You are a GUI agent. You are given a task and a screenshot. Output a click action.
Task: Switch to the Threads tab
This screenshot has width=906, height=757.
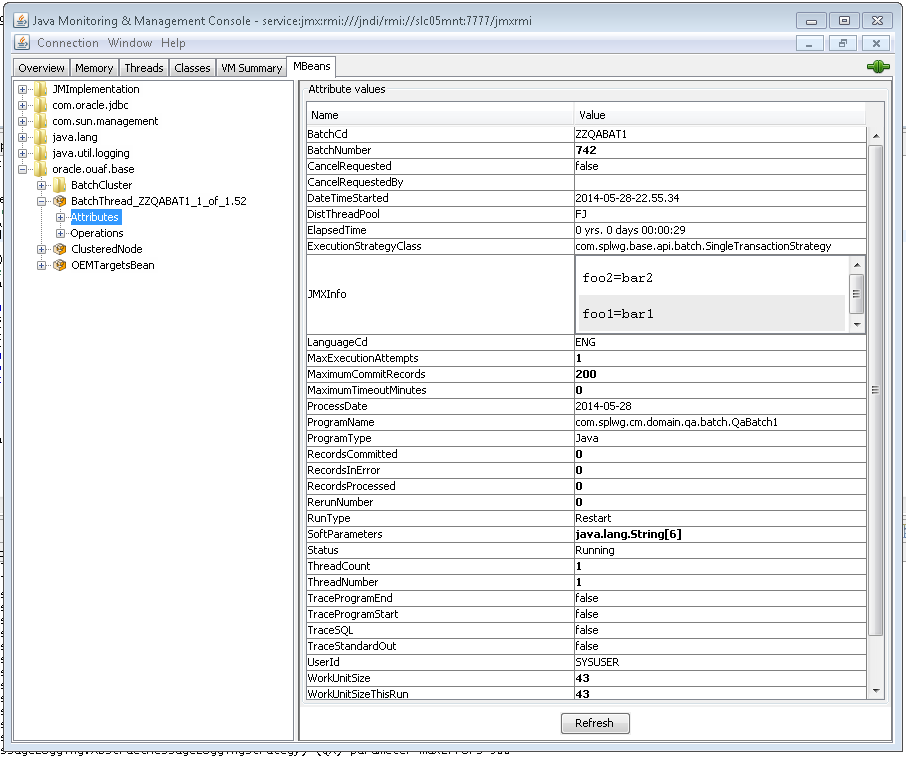pyautogui.click(x=144, y=68)
